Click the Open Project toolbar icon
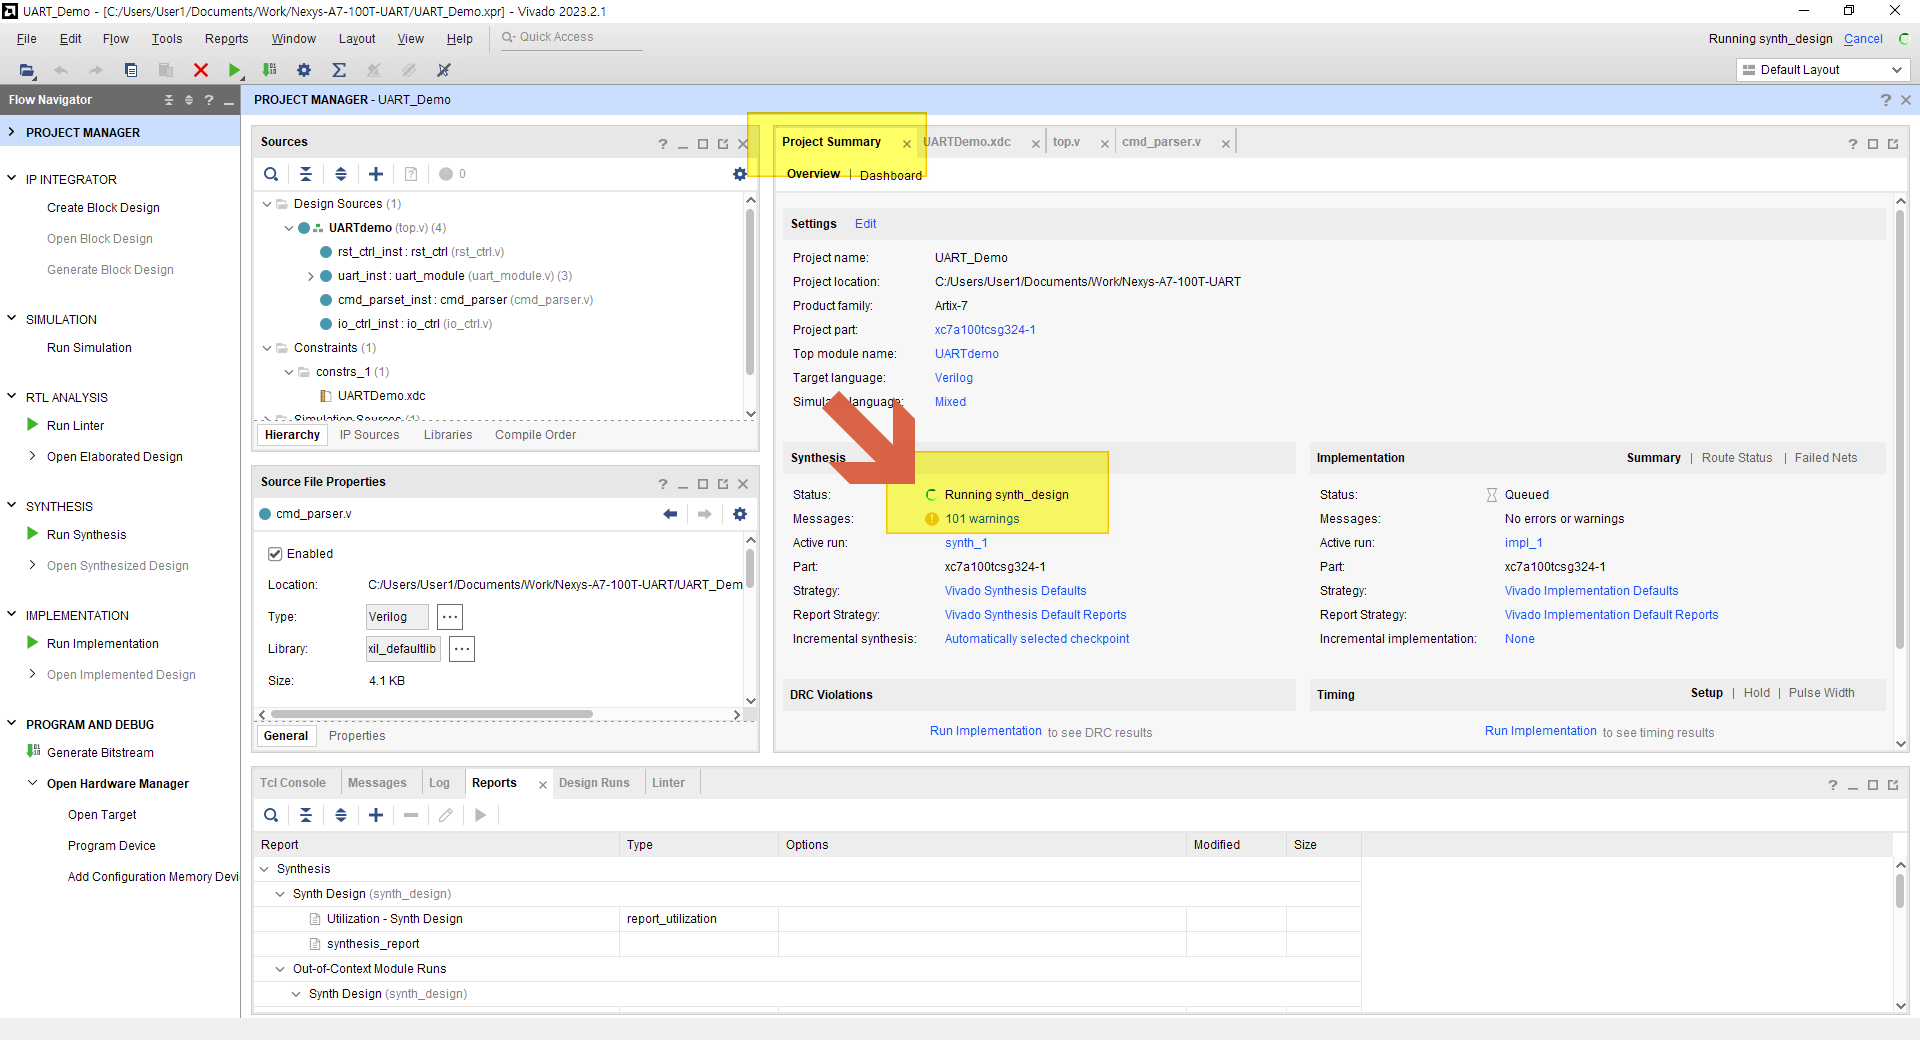The image size is (1920, 1040). click(27, 70)
